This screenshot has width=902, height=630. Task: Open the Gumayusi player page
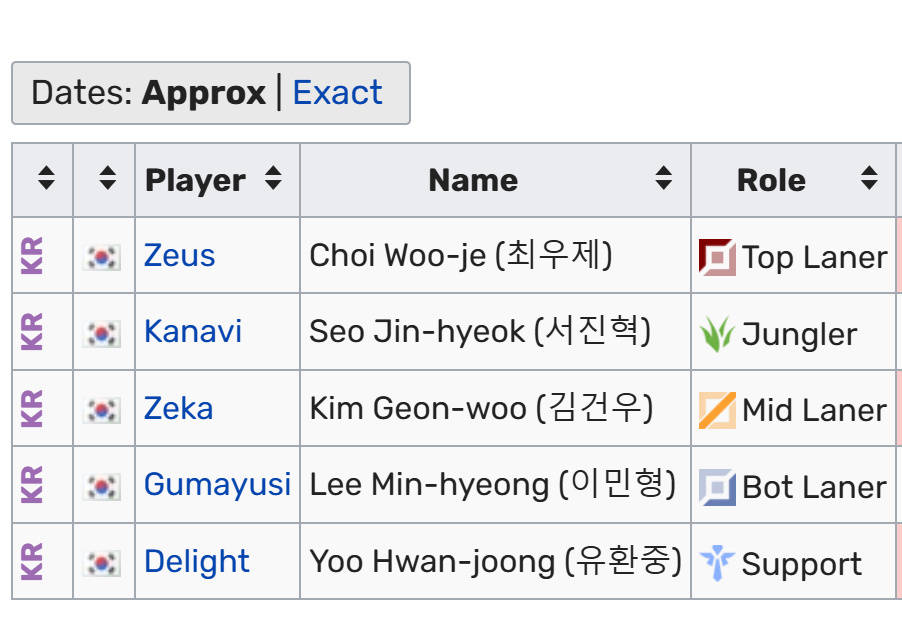click(217, 485)
